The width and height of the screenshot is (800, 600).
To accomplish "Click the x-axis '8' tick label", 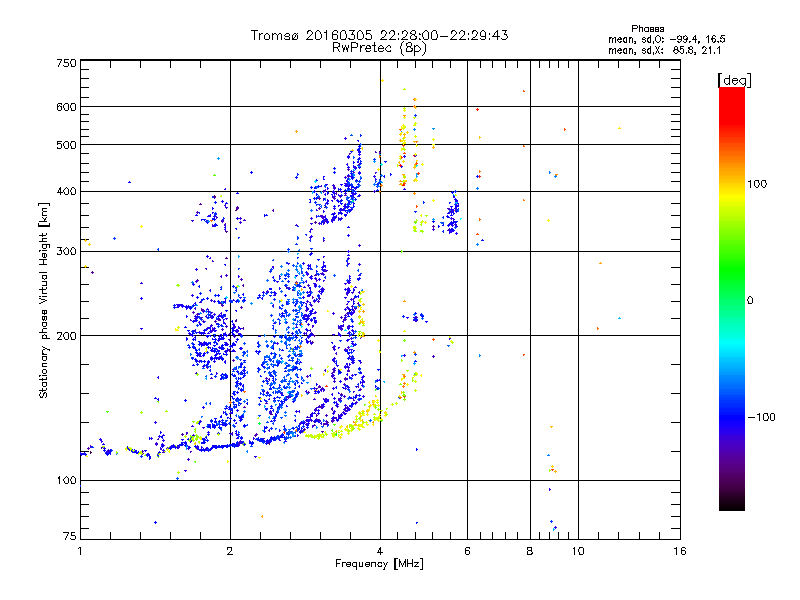I will 530,551.
